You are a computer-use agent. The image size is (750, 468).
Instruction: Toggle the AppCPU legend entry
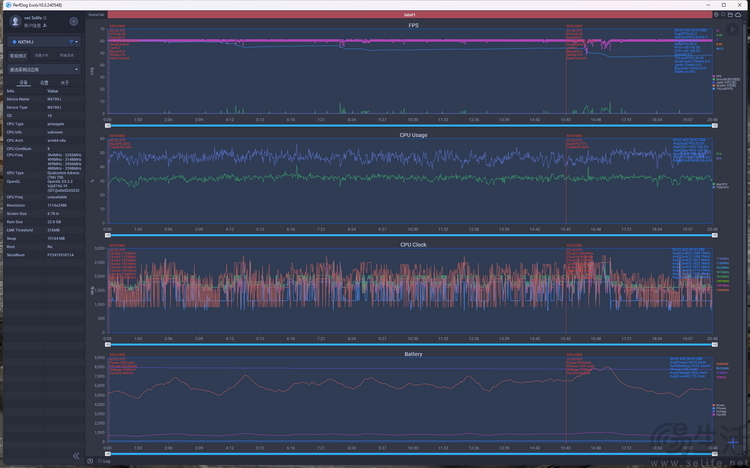click(720, 184)
